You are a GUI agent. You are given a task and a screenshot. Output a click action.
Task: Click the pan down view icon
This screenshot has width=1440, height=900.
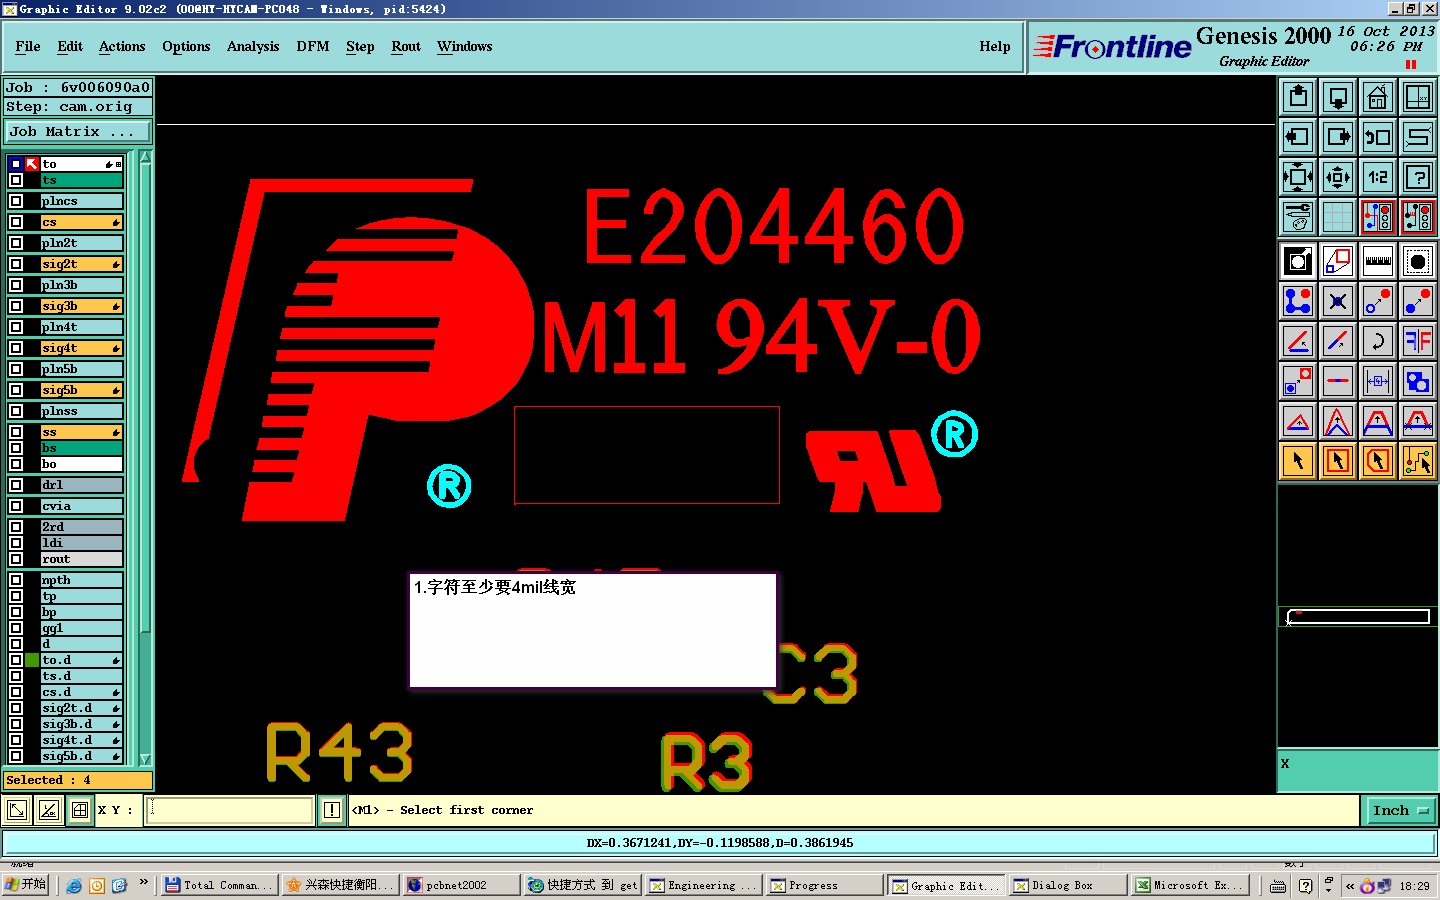1338,97
